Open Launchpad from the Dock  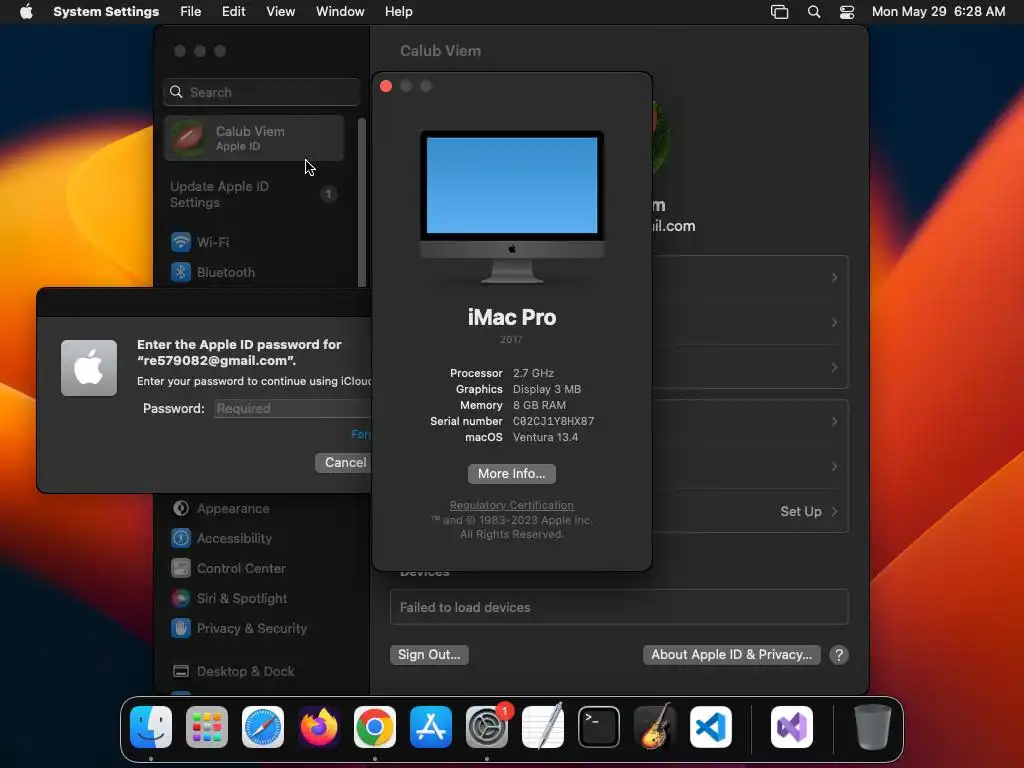click(x=207, y=727)
